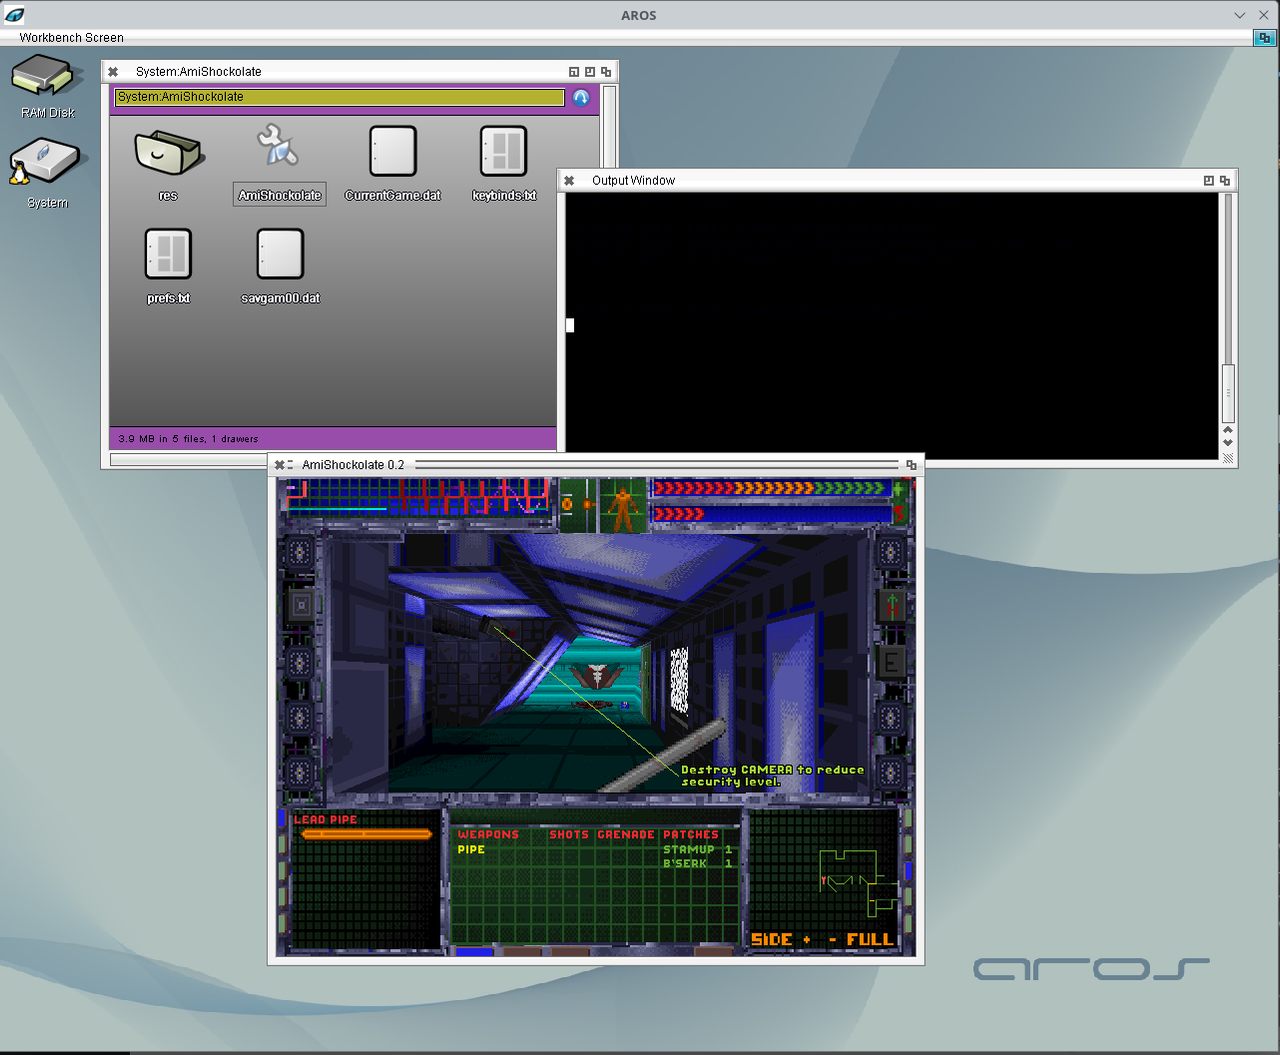Select the prefs.txt file icon
The width and height of the screenshot is (1280, 1055).
point(168,266)
